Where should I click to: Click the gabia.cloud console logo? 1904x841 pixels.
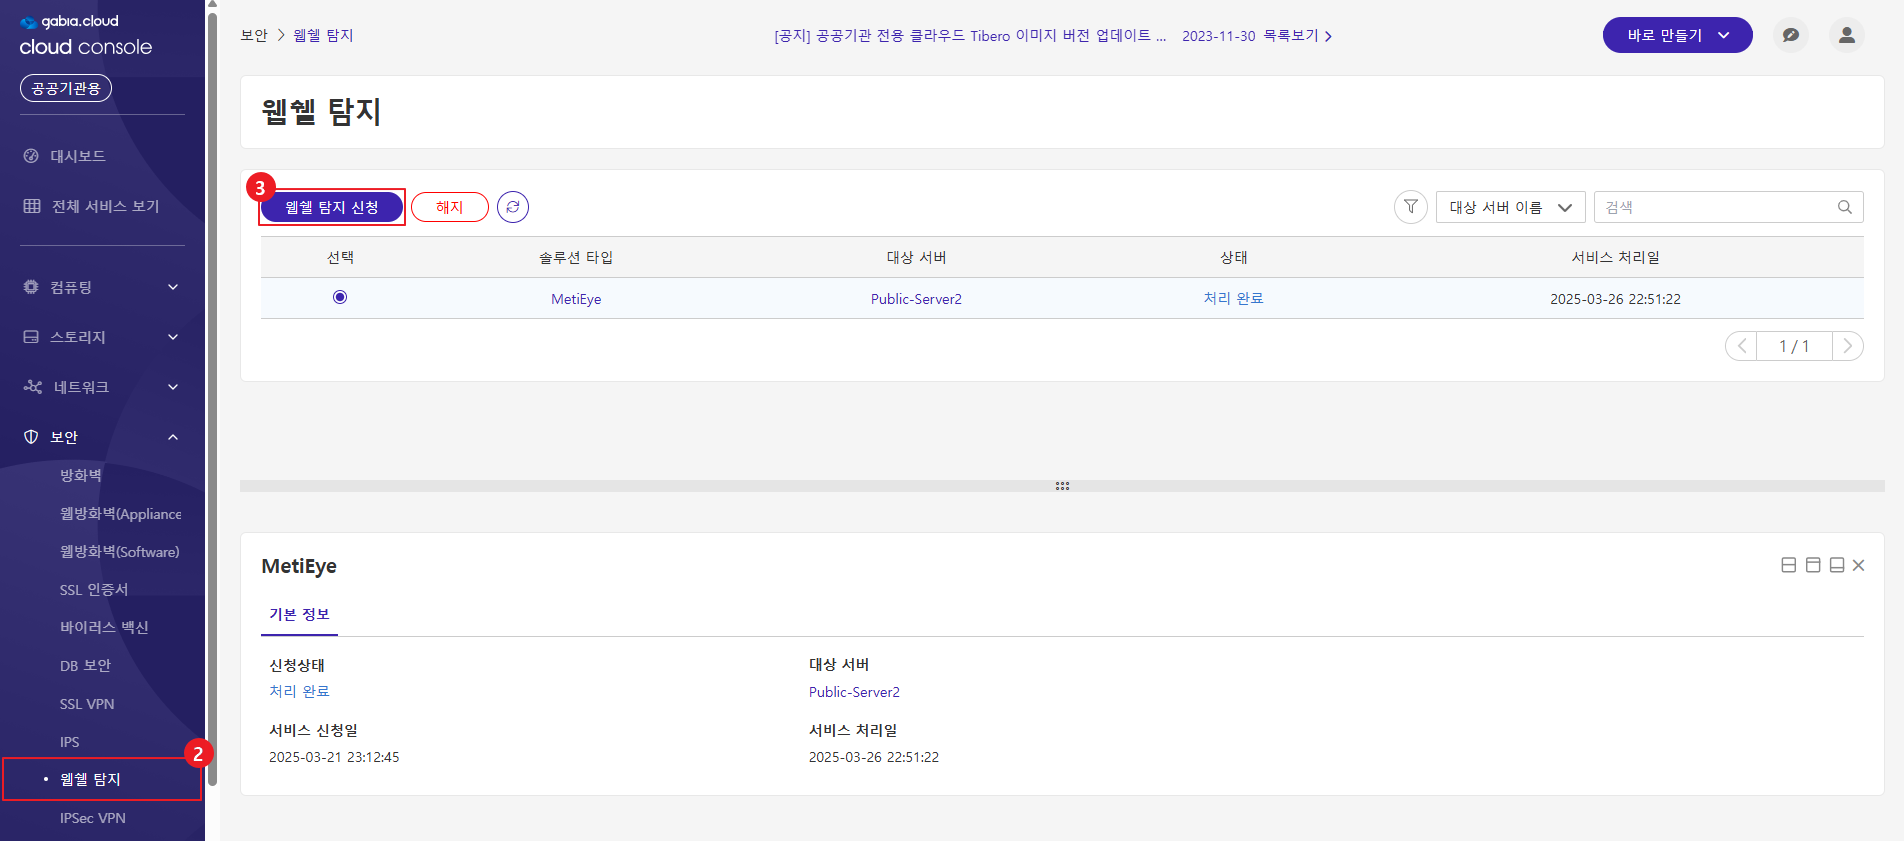[86, 35]
